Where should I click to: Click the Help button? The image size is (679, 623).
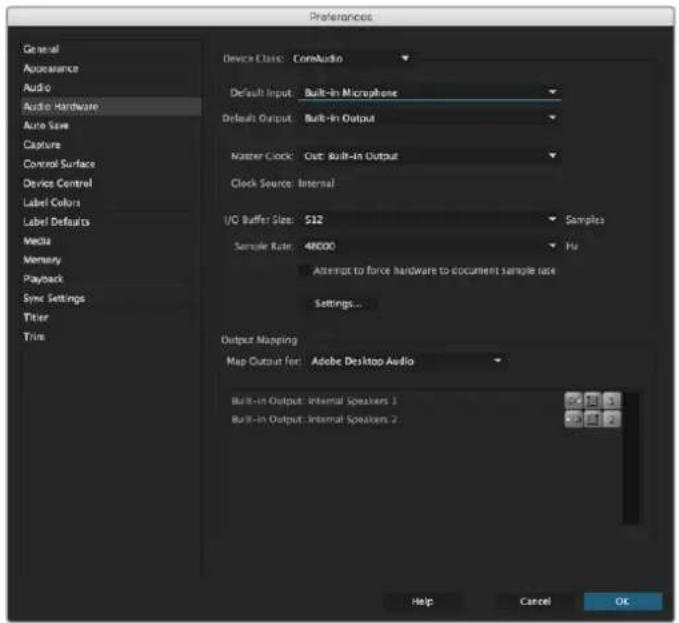point(422,601)
